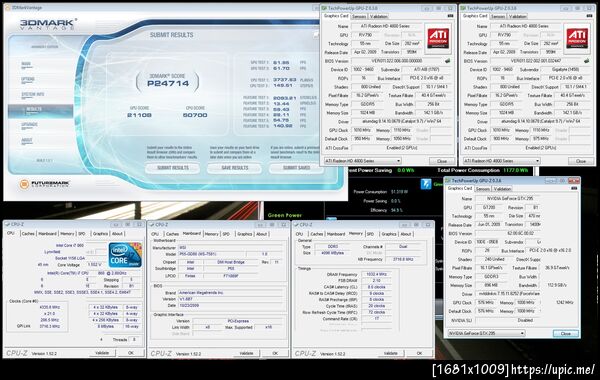Click Close button in ATI AIB GPU-Z window
Viewport: 600px width, 380px height.
(x=442, y=161)
